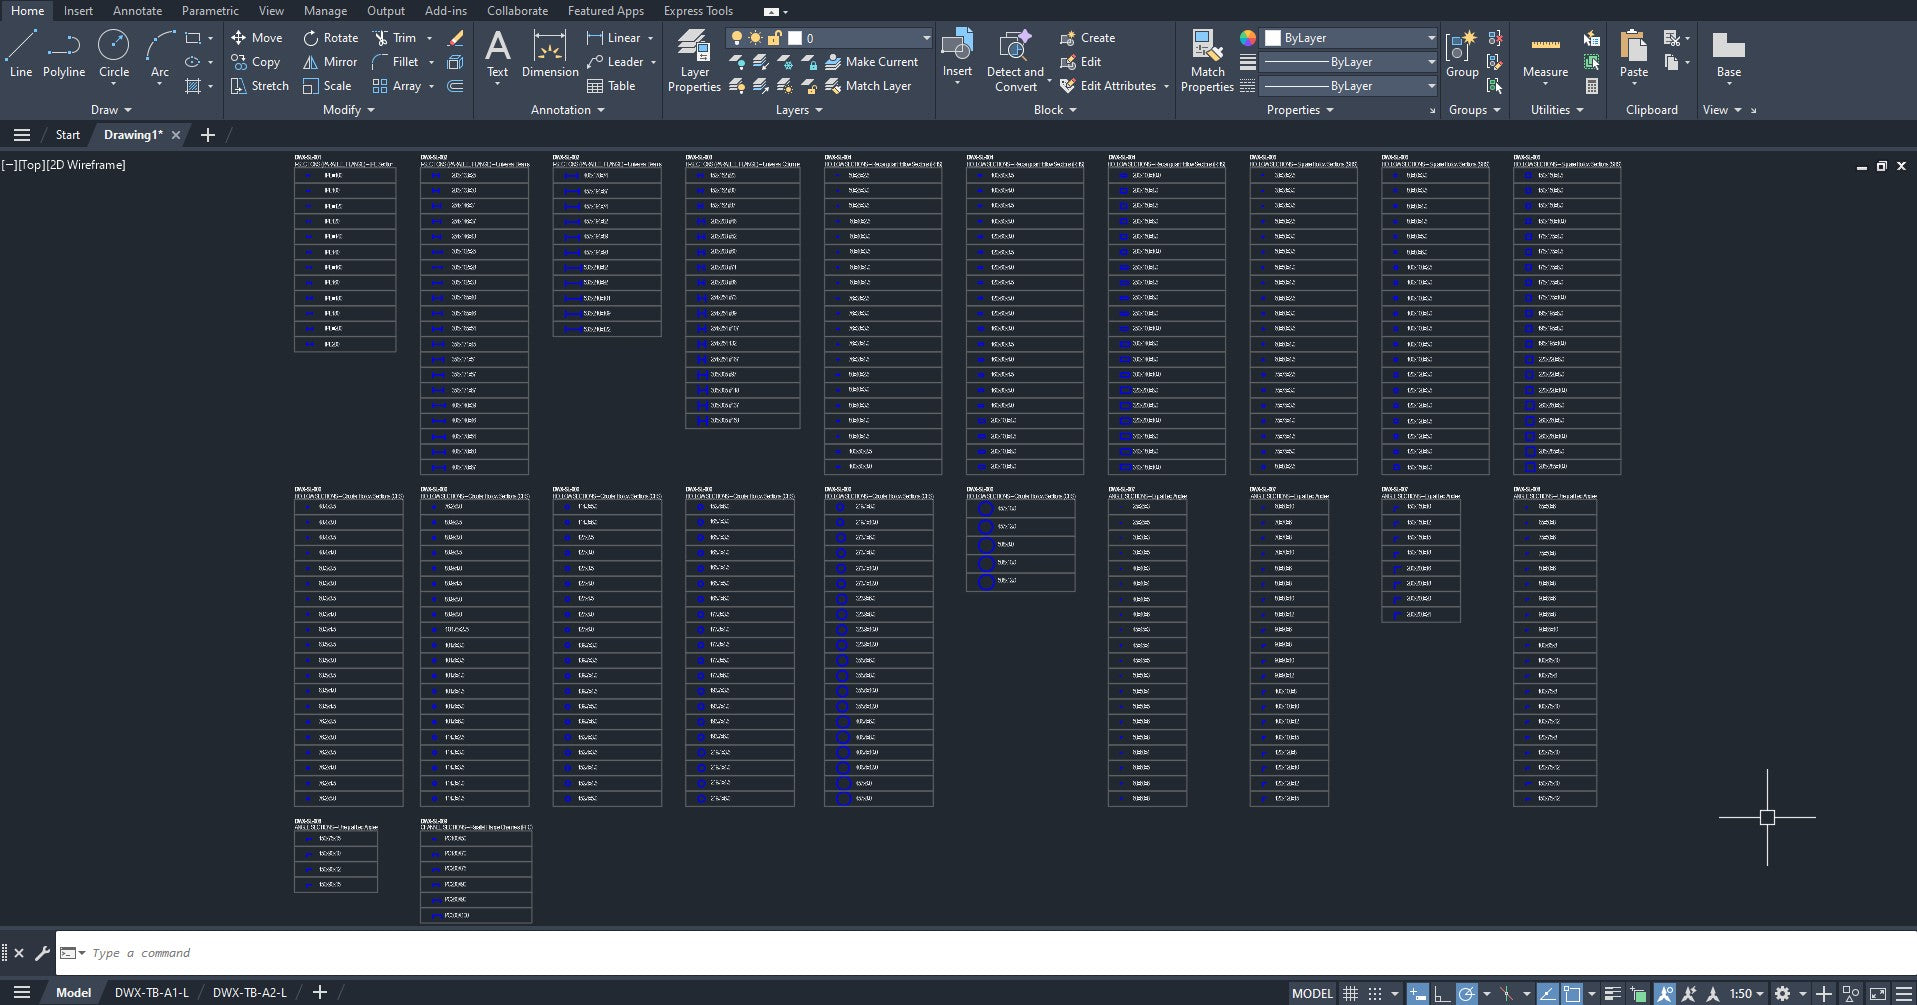Toggle lineweight display in status bar
Image resolution: width=1917 pixels, height=1005 pixels.
pyautogui.click(x=1612, y=993)
